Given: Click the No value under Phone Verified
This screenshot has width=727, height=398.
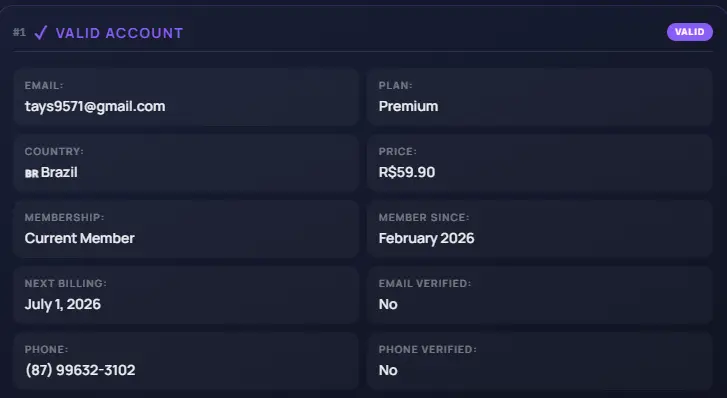Looking at the screenshot, I should (388, 370).
